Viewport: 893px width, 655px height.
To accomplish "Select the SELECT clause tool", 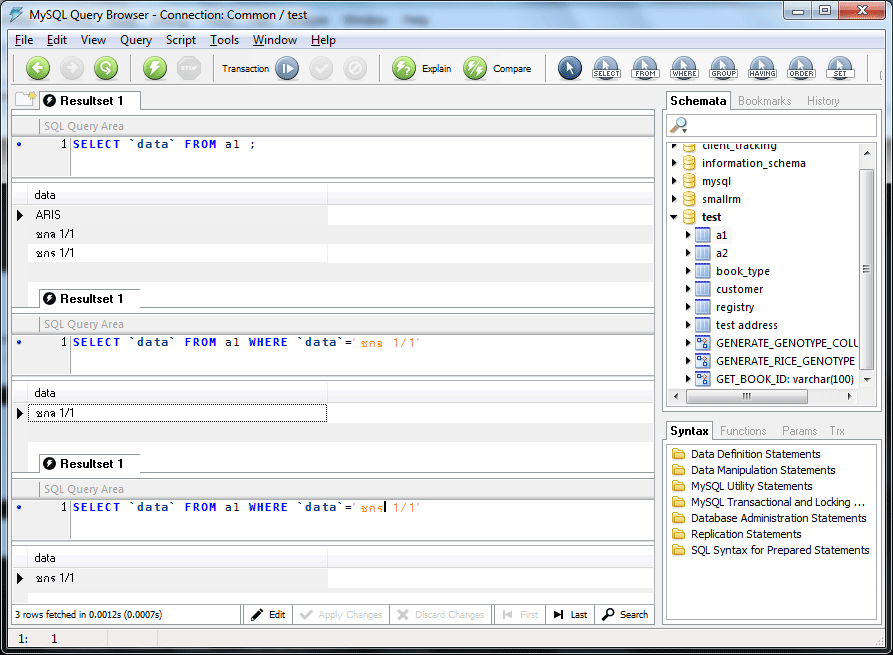I will click(x=607, y=68).
